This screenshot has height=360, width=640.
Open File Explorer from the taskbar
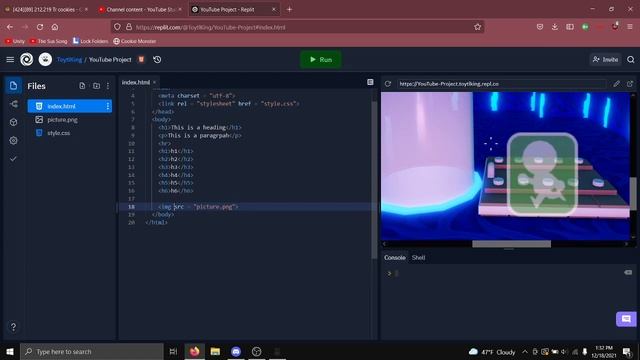[x=215, y=351]
